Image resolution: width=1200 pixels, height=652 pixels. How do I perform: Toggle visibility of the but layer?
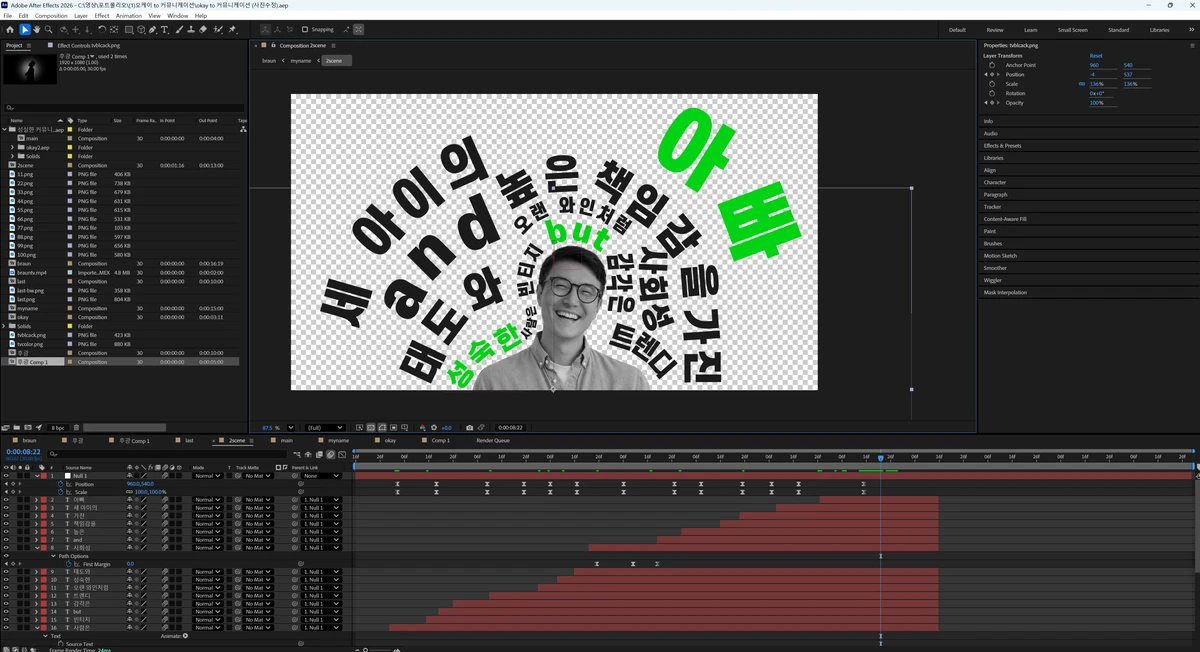6,612
